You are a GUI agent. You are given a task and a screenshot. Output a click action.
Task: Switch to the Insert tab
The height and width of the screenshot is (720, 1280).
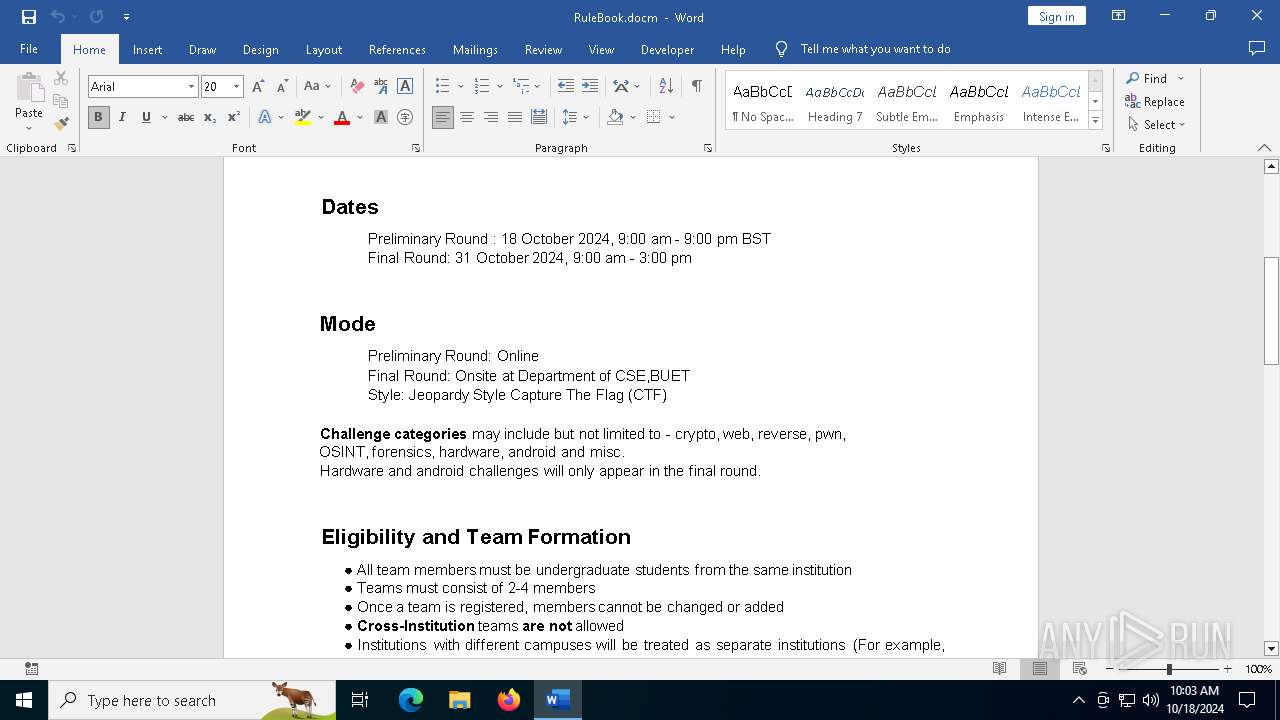(147, 49)
